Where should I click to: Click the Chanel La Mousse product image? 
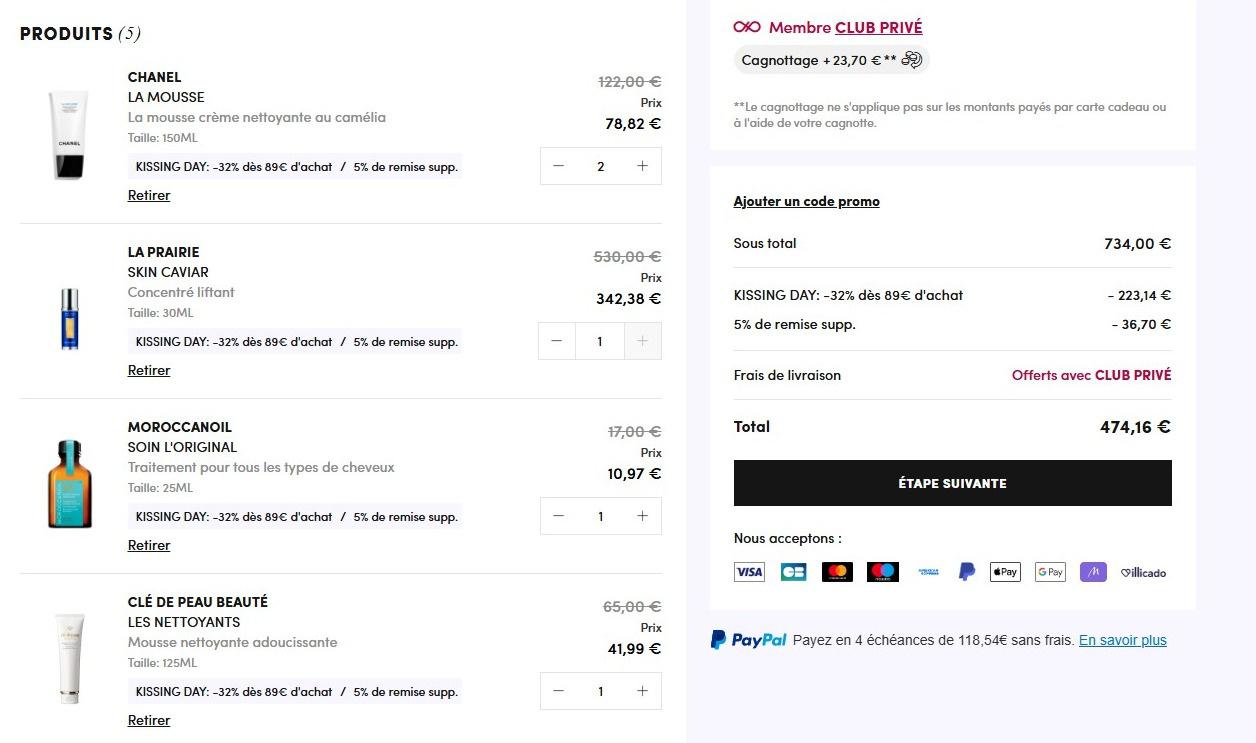tap(69, 135)
